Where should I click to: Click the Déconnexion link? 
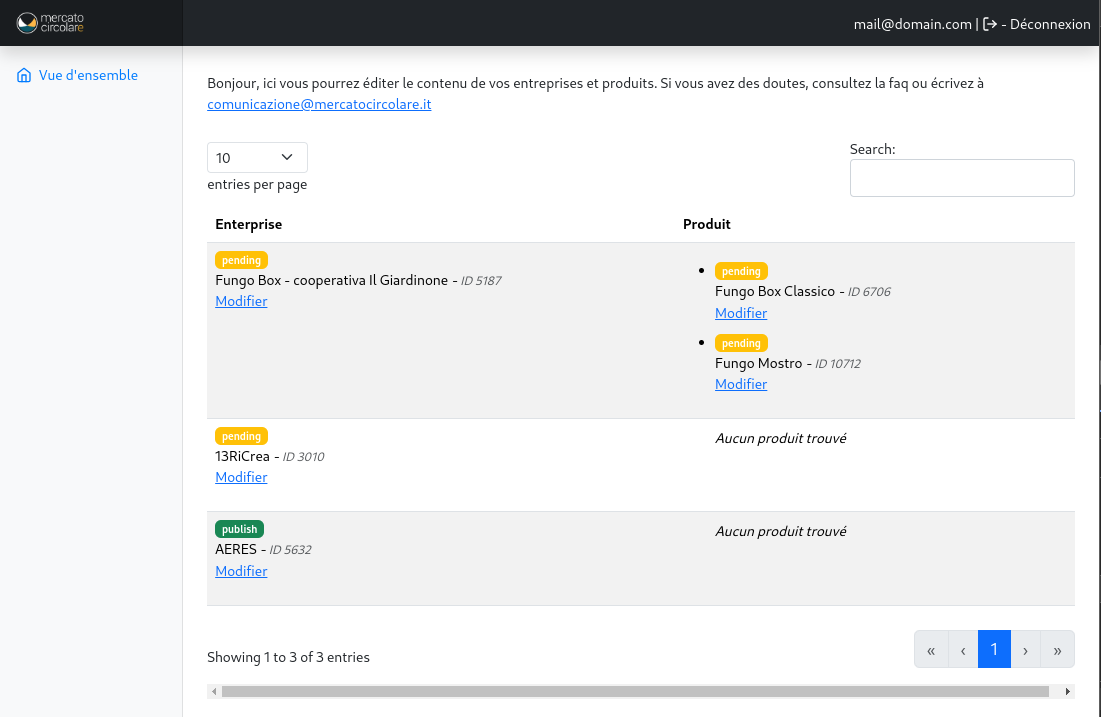point(1050,24)
